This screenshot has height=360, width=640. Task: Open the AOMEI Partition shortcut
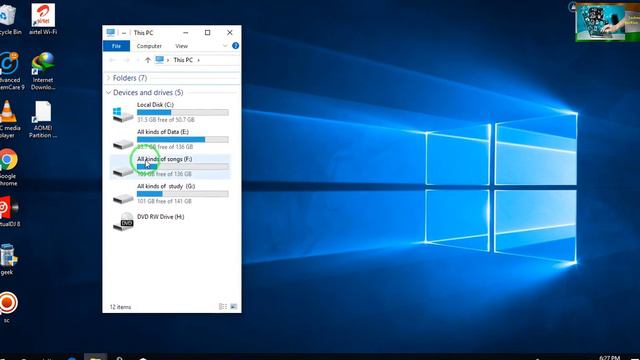pyautogui.click(x=43, y=119)
